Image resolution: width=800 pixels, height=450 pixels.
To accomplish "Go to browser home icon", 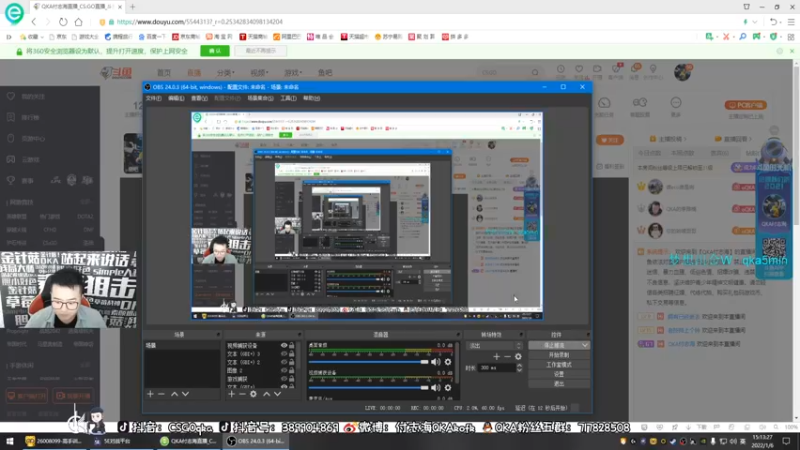I will coord(79,22).
